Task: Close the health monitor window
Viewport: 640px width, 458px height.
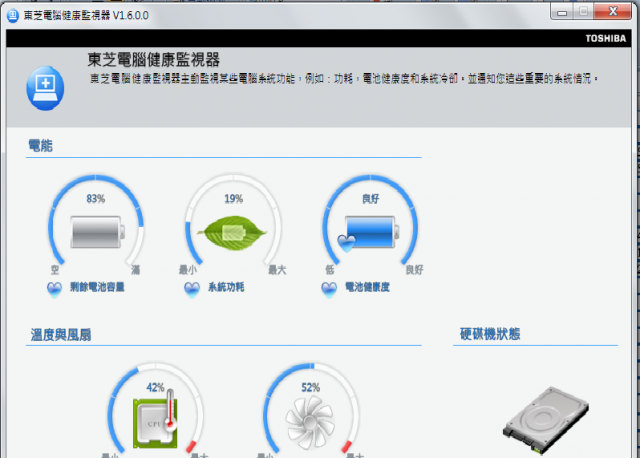Action: (x=613, y=11)
